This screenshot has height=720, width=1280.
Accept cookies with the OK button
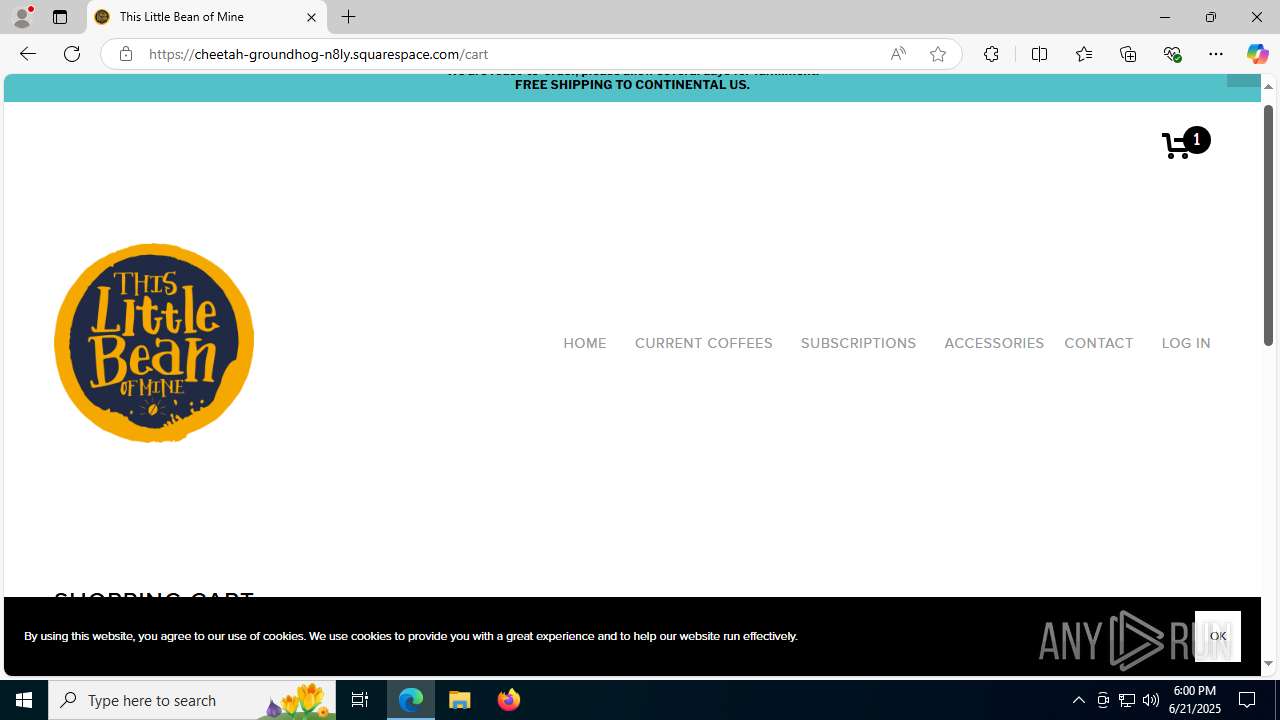click(x=1218, y=636)
